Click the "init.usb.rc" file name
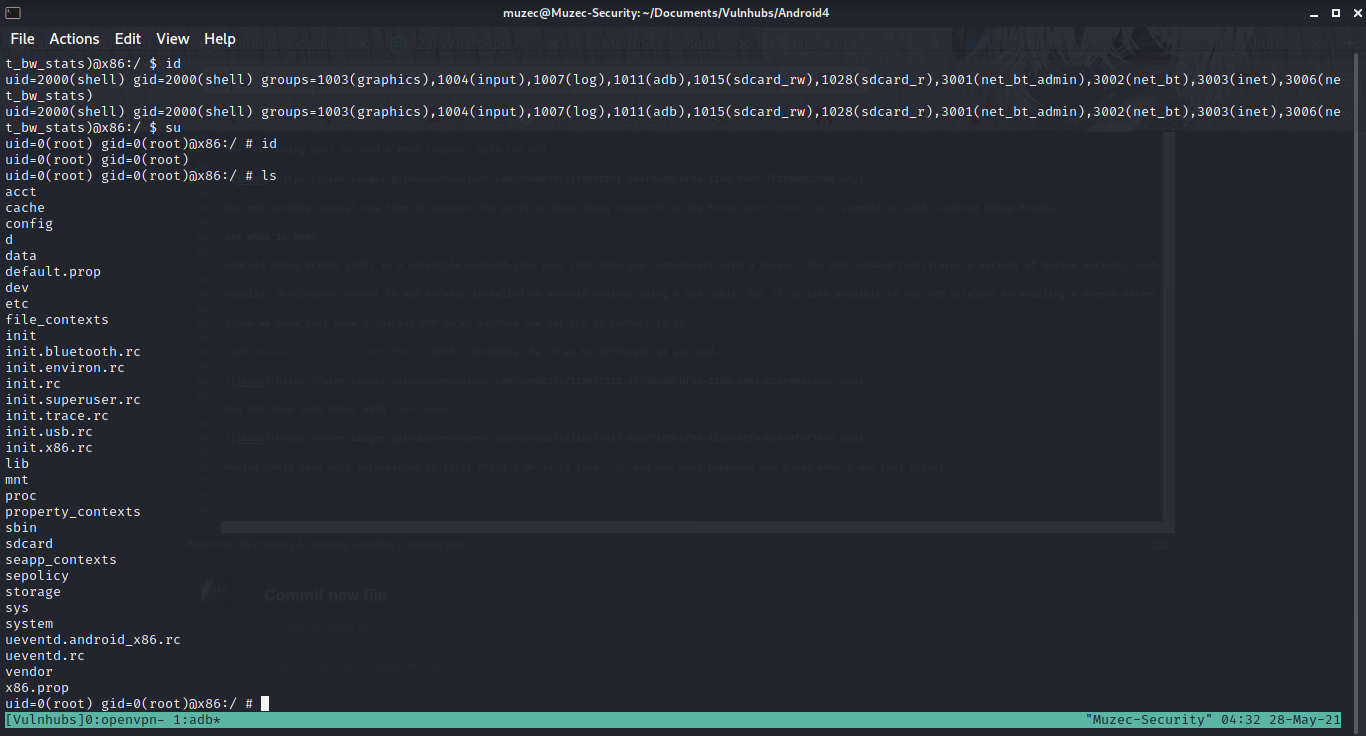Viewport: 1366px width, 736px height. 49,432
